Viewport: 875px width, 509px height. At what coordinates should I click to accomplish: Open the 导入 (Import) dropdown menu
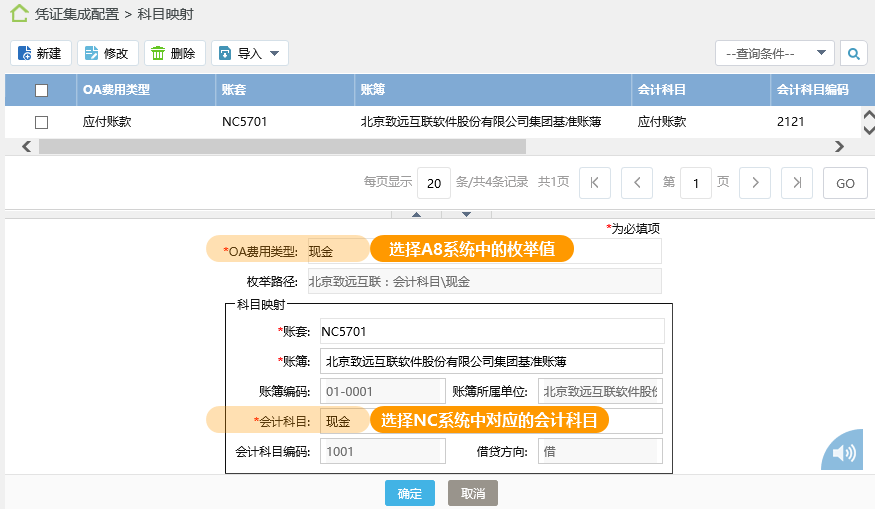pos(249,53)
